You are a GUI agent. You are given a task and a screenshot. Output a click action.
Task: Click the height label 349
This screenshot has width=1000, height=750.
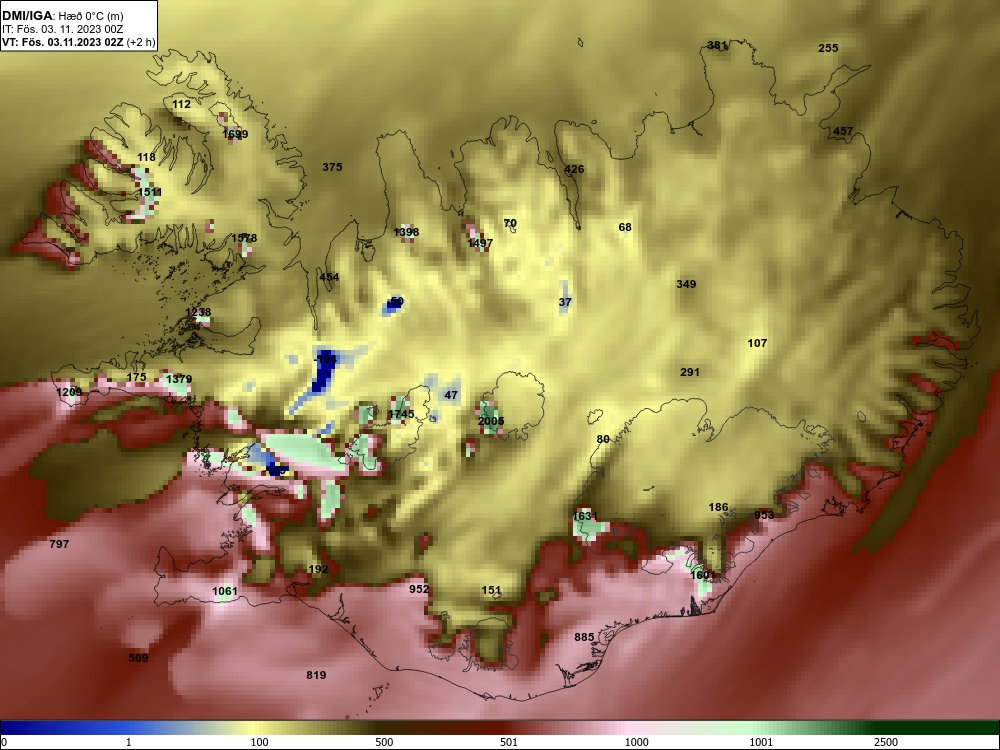tap(686, 284)
